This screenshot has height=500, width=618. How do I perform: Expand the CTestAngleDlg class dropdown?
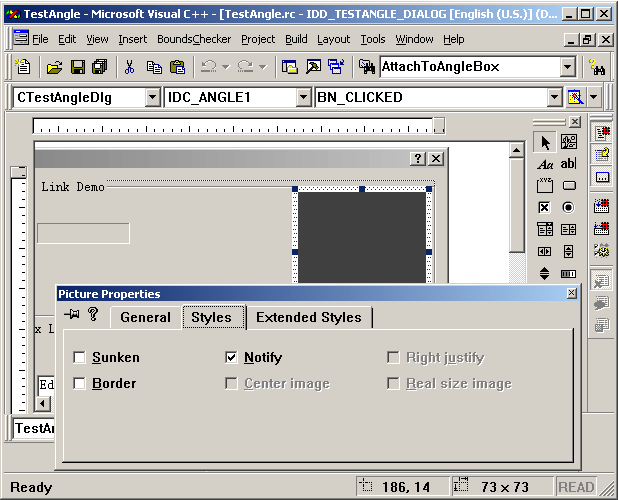click(x=152, y=97)
